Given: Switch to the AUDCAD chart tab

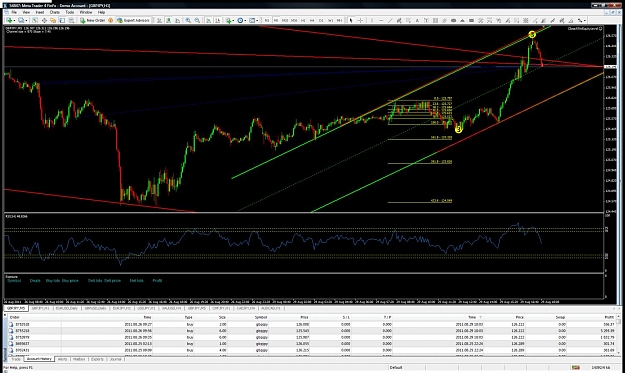Looking at the screenshot, I should (271, 308).
